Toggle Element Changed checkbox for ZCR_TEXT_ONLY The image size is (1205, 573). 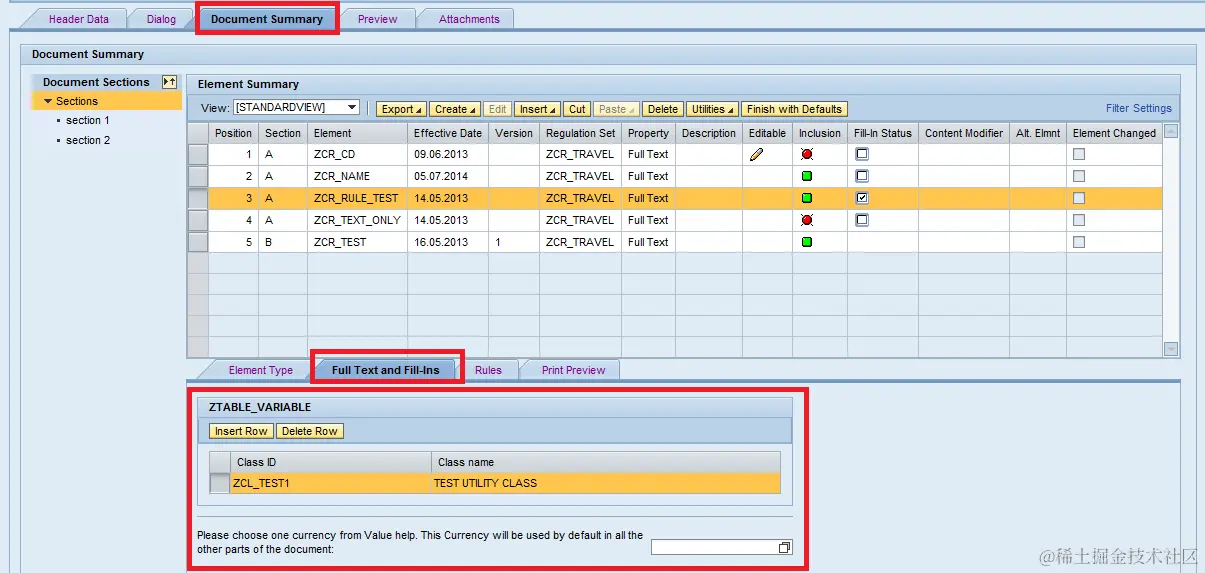1078,220
